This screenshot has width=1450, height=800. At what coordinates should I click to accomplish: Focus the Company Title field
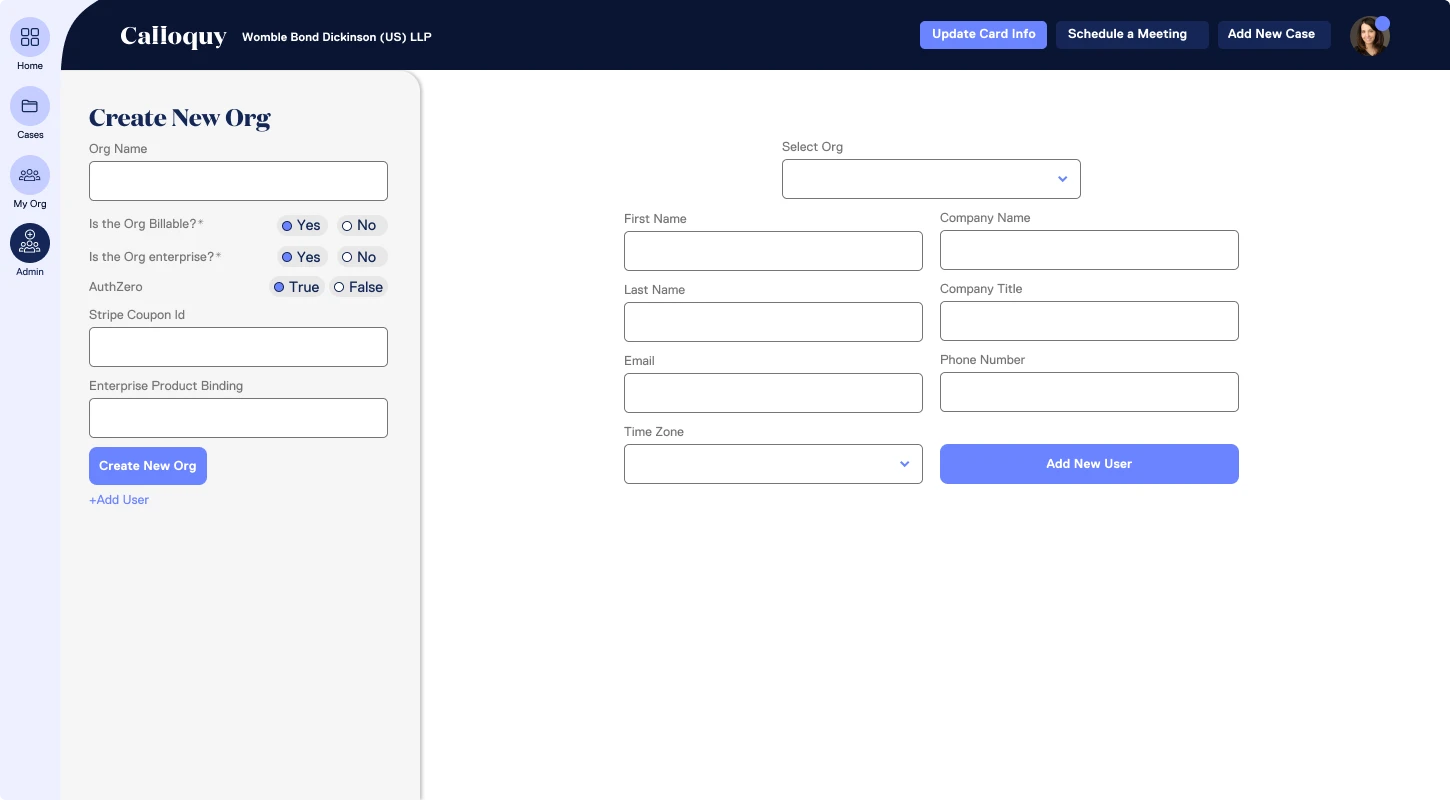[x=1089, y=321]
